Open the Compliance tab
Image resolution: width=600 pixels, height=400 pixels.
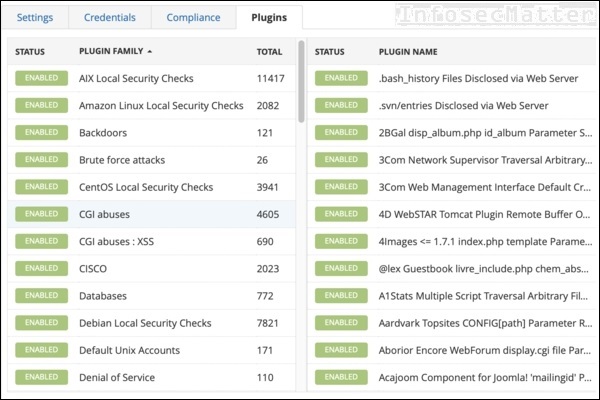193,17
